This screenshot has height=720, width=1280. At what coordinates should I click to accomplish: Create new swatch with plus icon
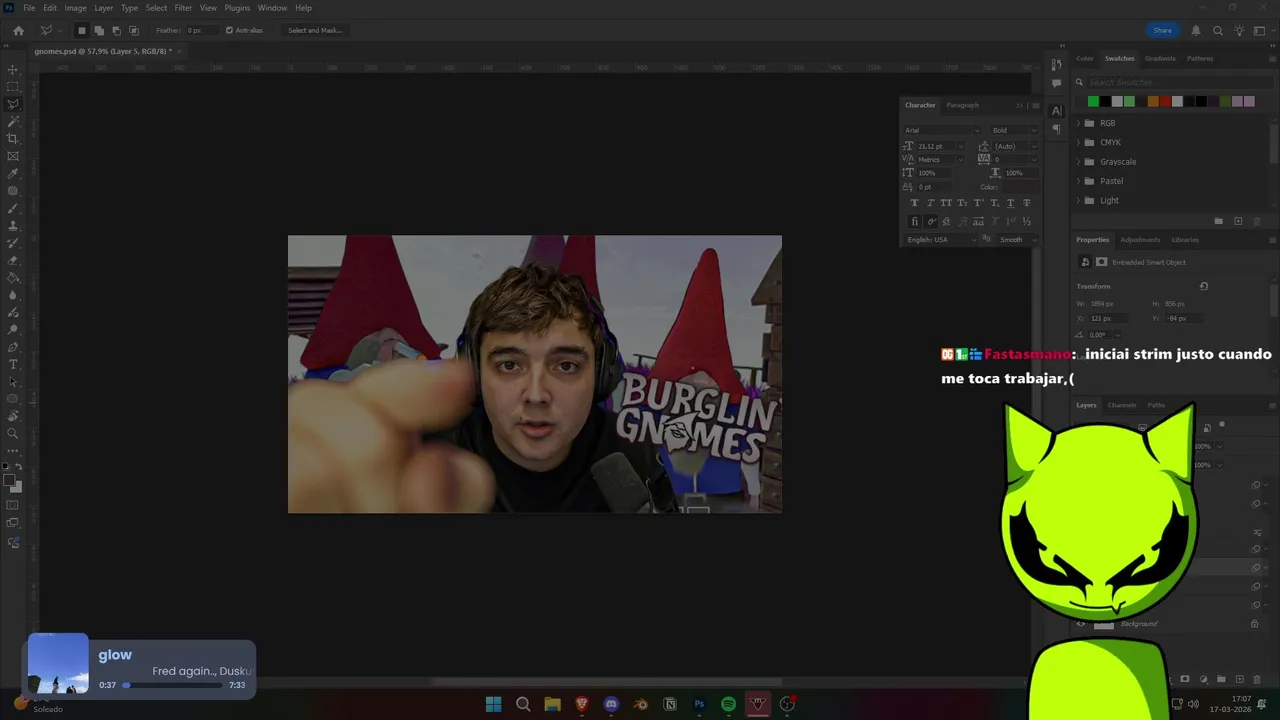1238,221
